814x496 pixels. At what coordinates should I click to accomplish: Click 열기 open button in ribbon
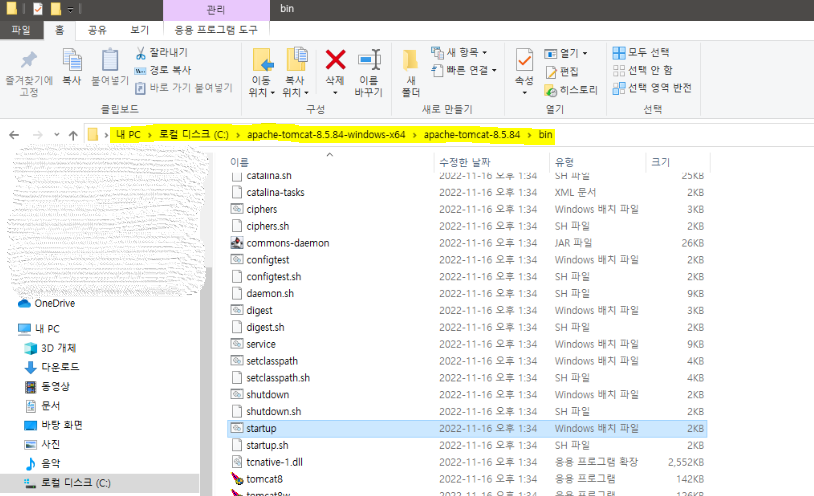(x=566, y=53)
